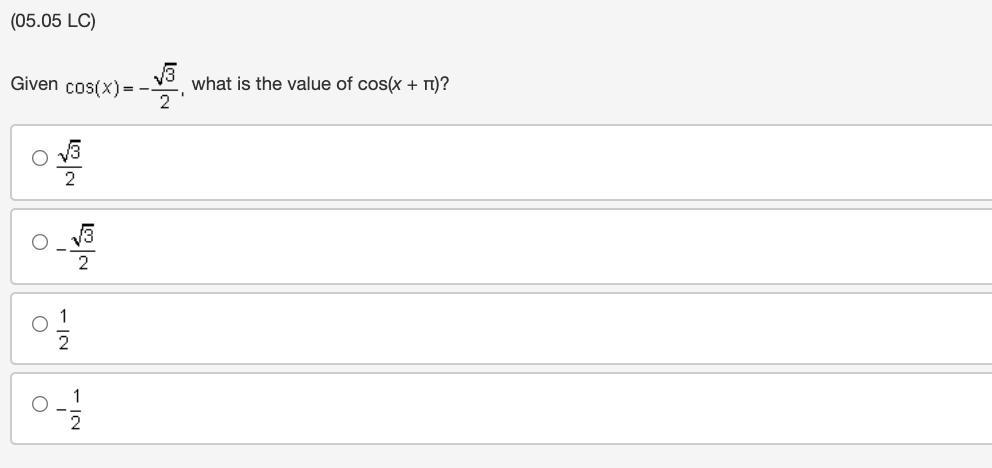This screenshot has height=468, width=992.
Task: Select the radio button for positive √3/2
Action: coord(40,158)
